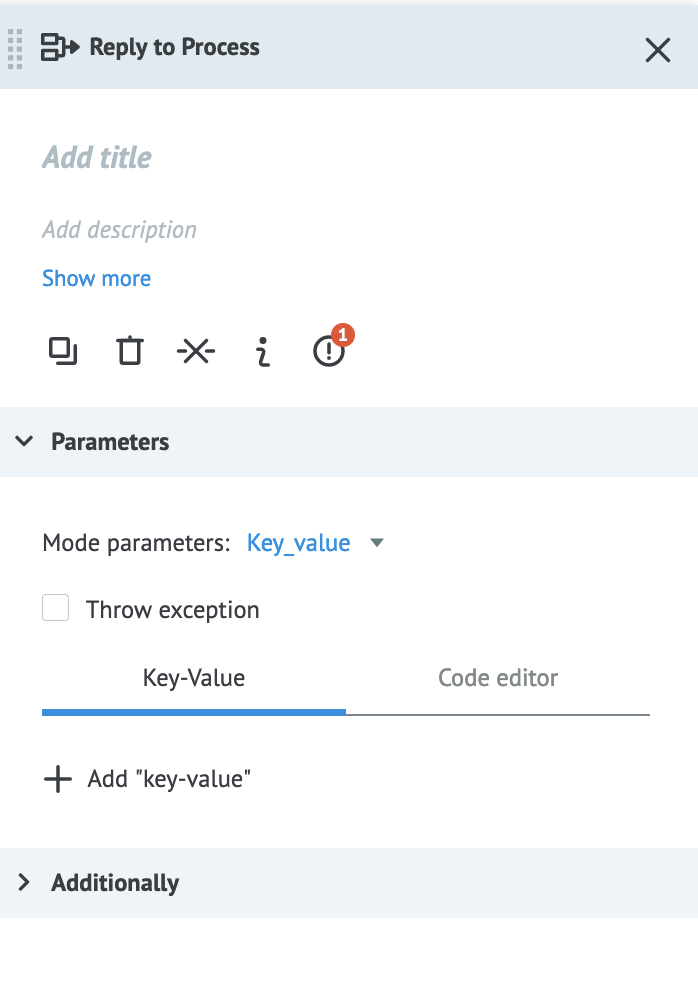Switch to the Code editor tab
Viewport: 698px width, 992px height.
[497, 677]
